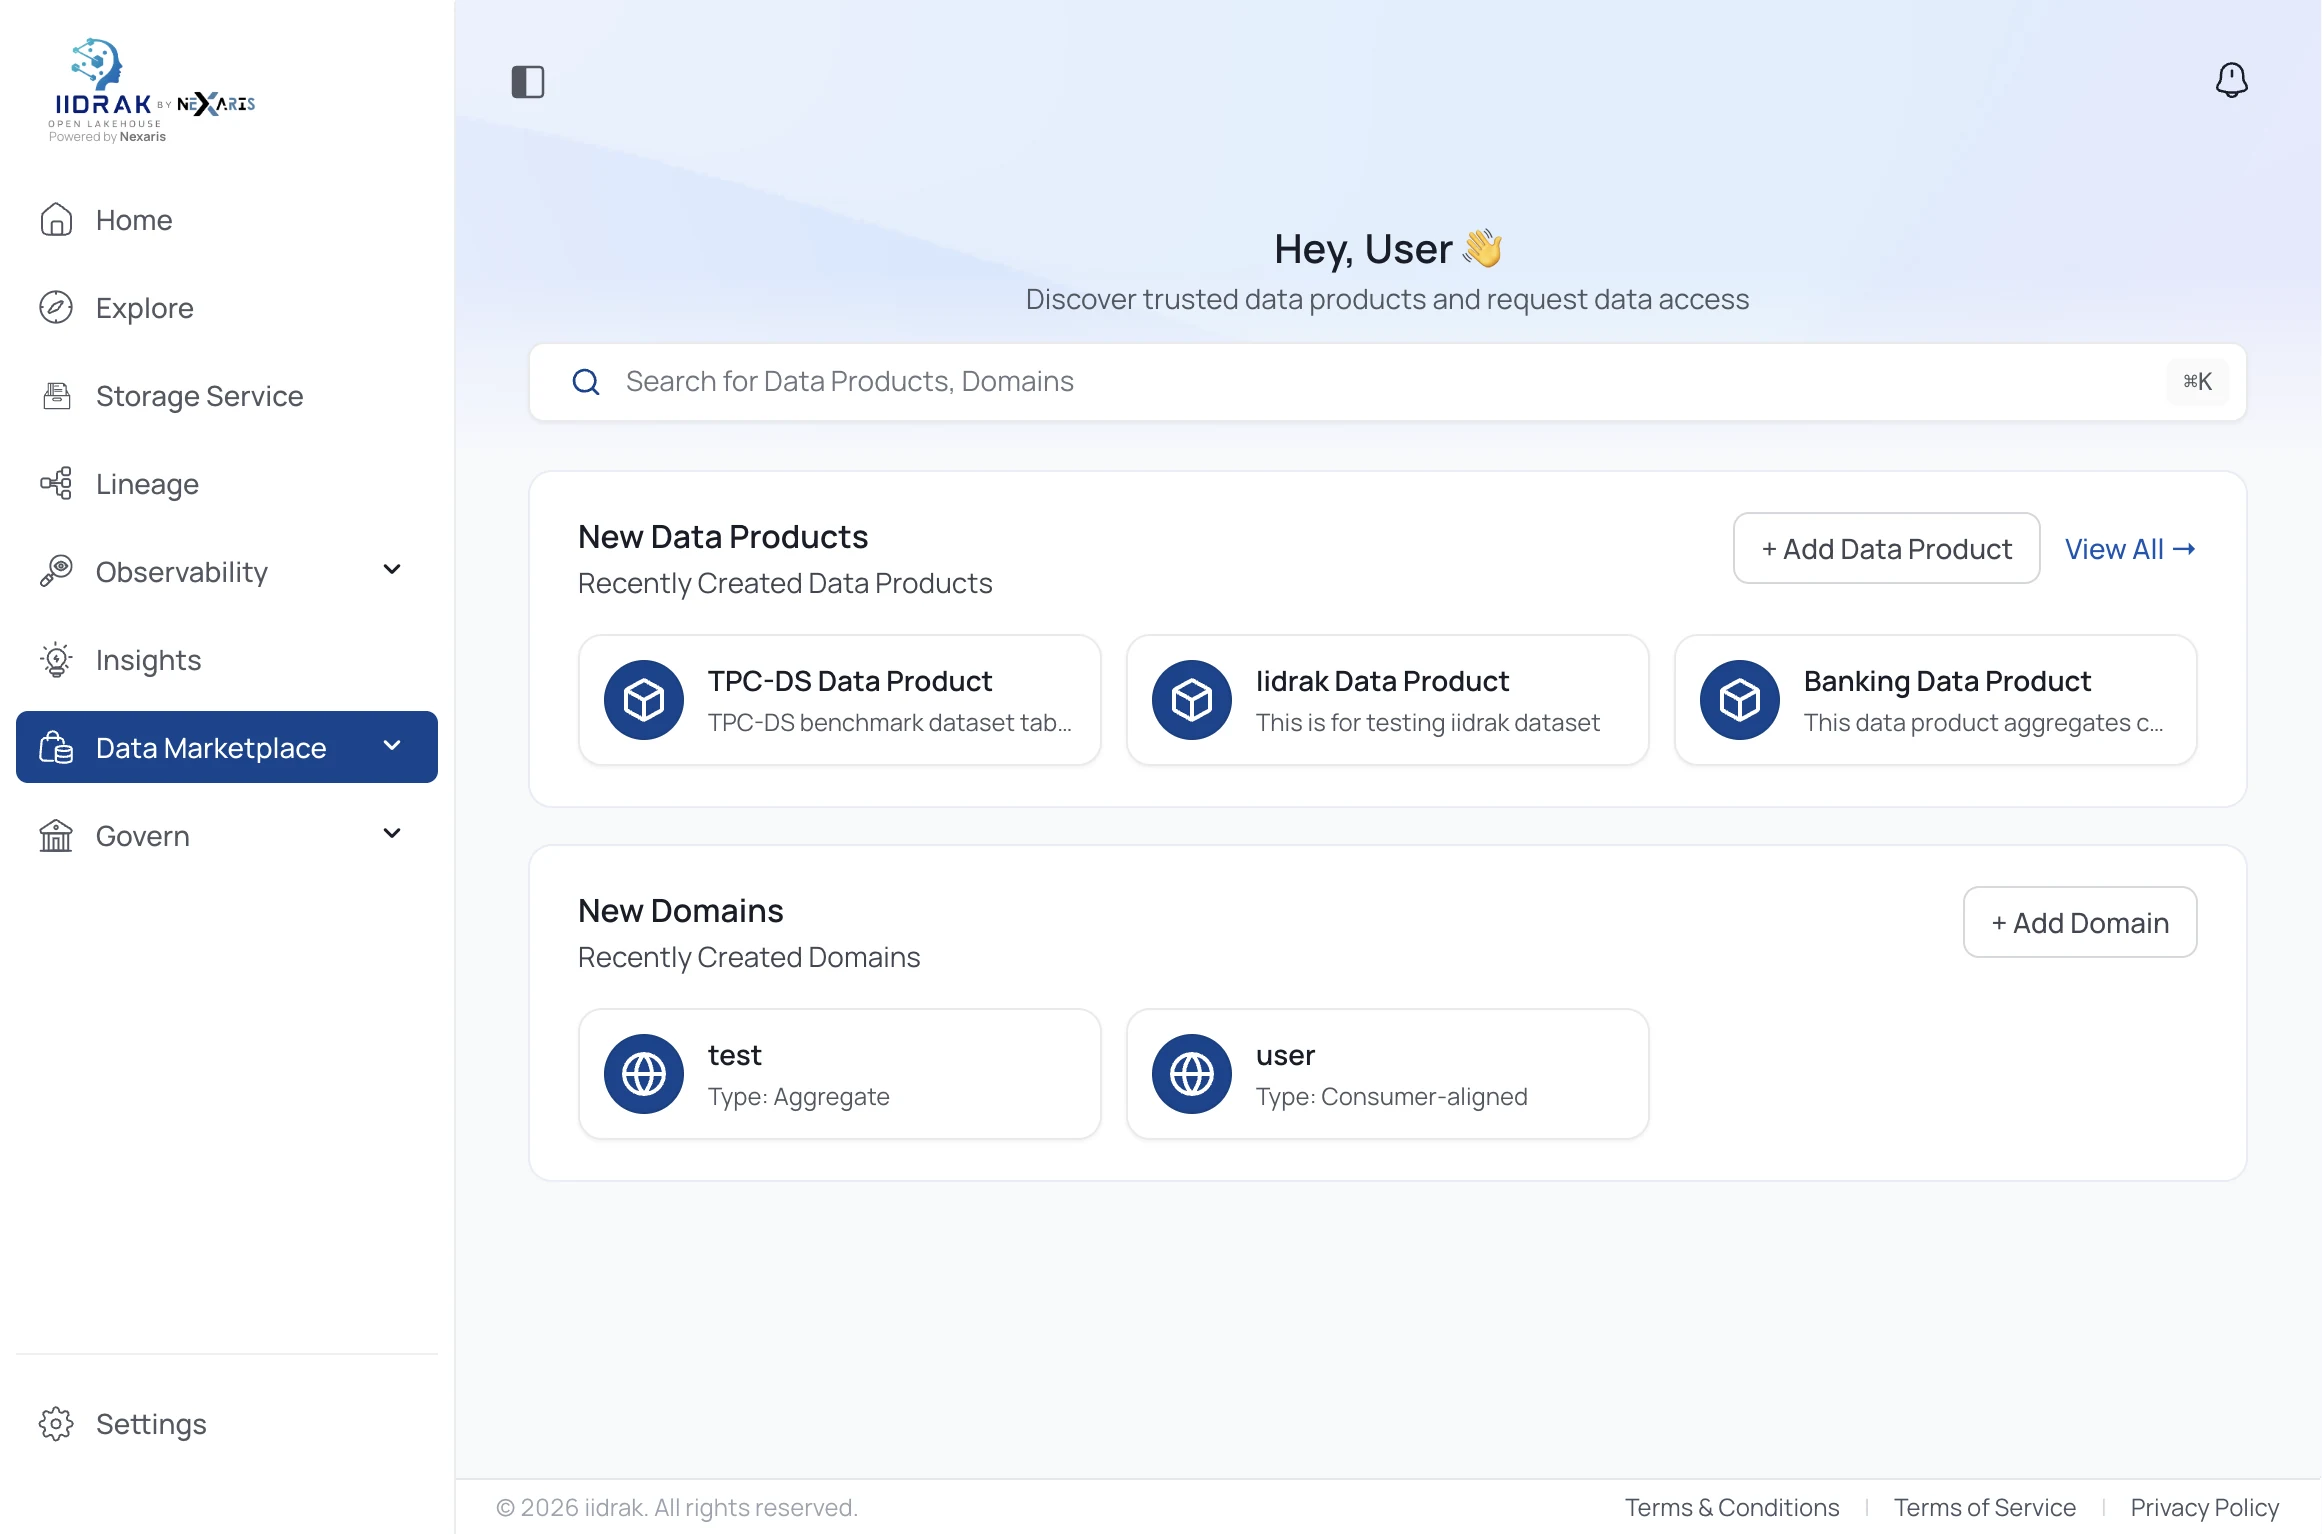The width and height of the screenshot is (2322, 1534).
Task: Expand the Govern chevron
Action: pyautogui.click(x=392, y=834)
